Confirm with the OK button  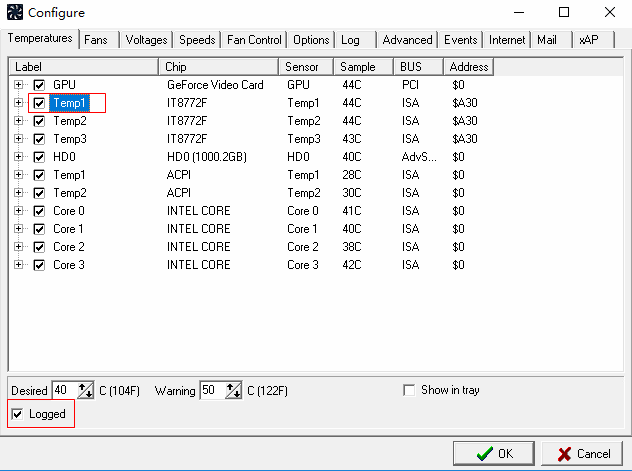coord(494,454)
